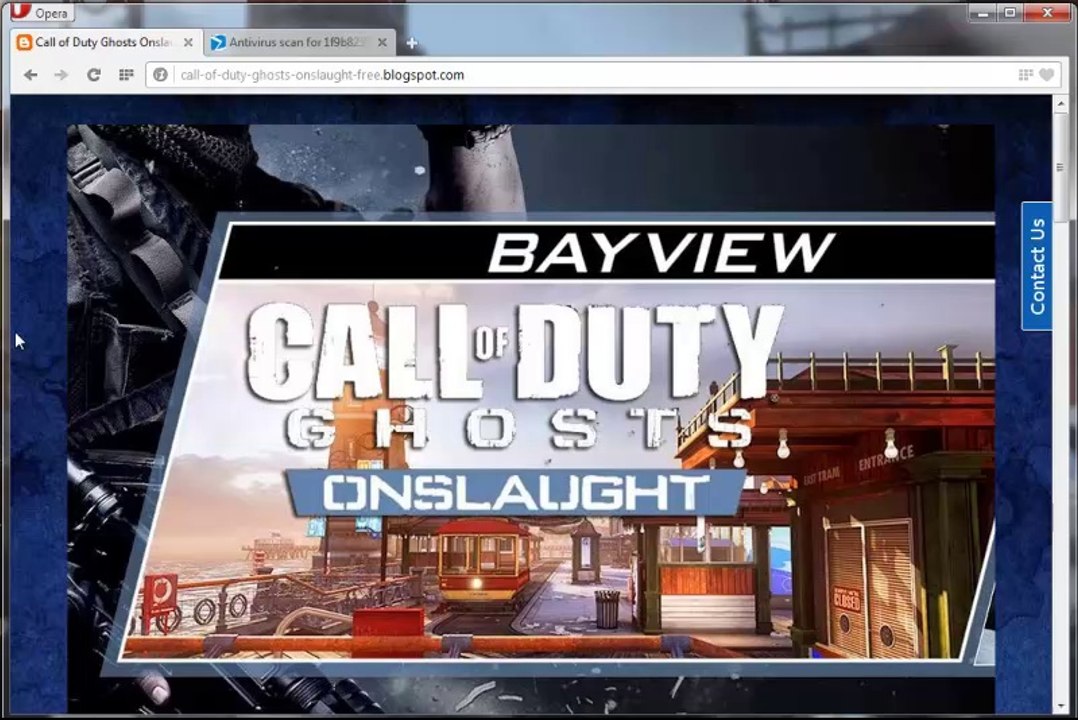Close the Opera window

(x=1048, y=12)
